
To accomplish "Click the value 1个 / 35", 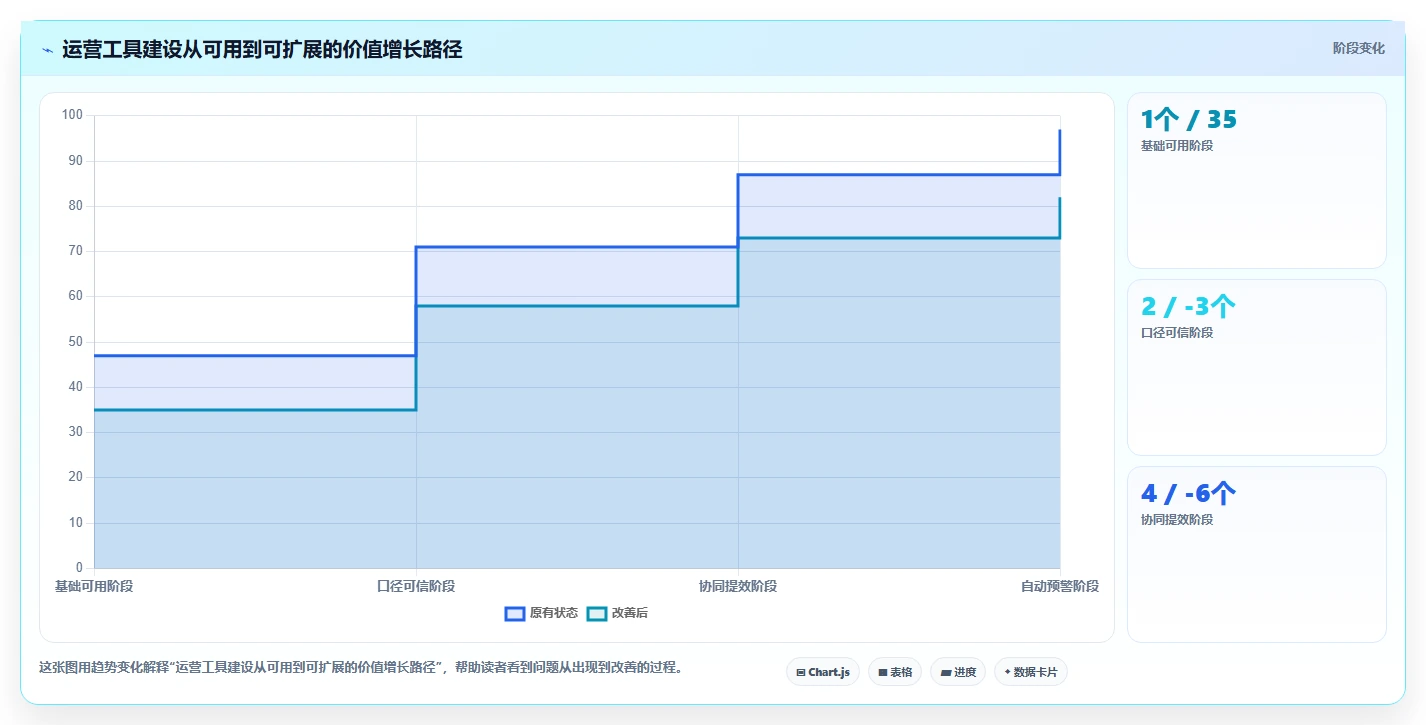I will pos(1189,120).
